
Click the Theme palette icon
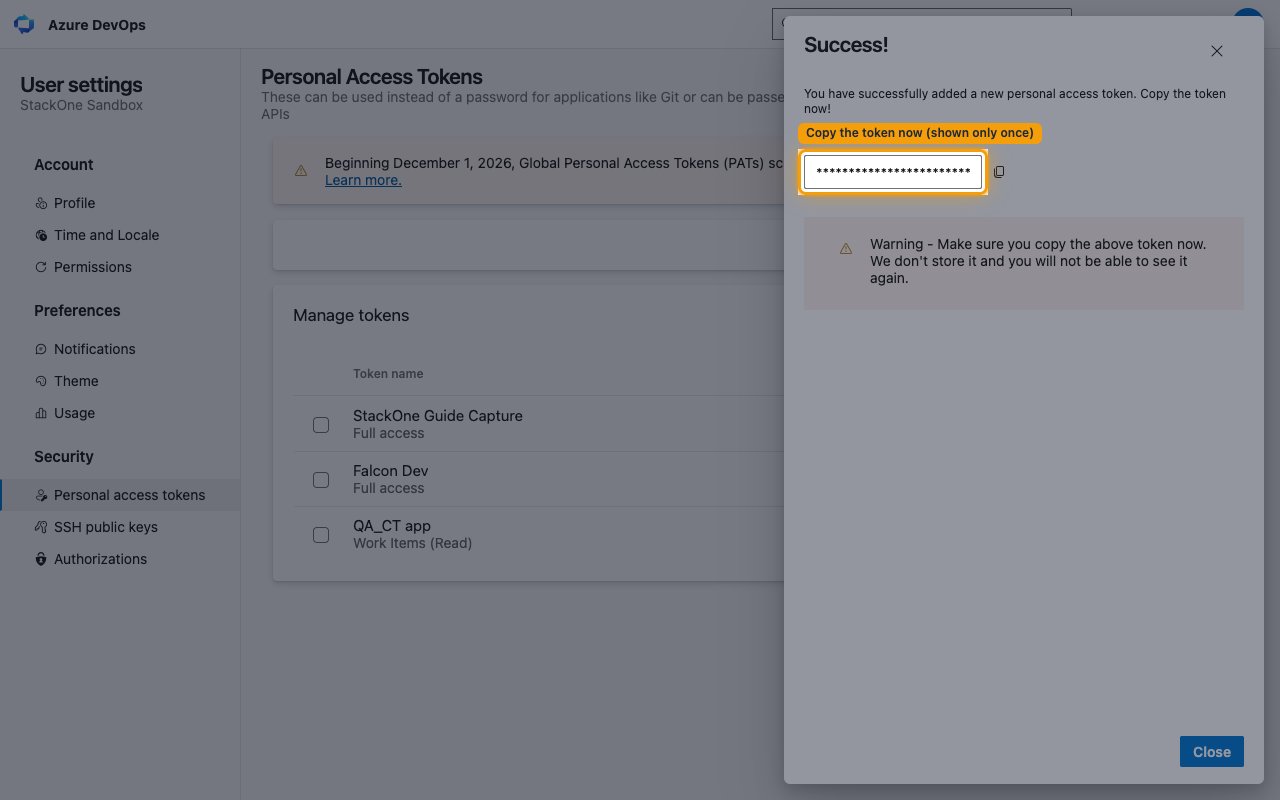(41, 381)
